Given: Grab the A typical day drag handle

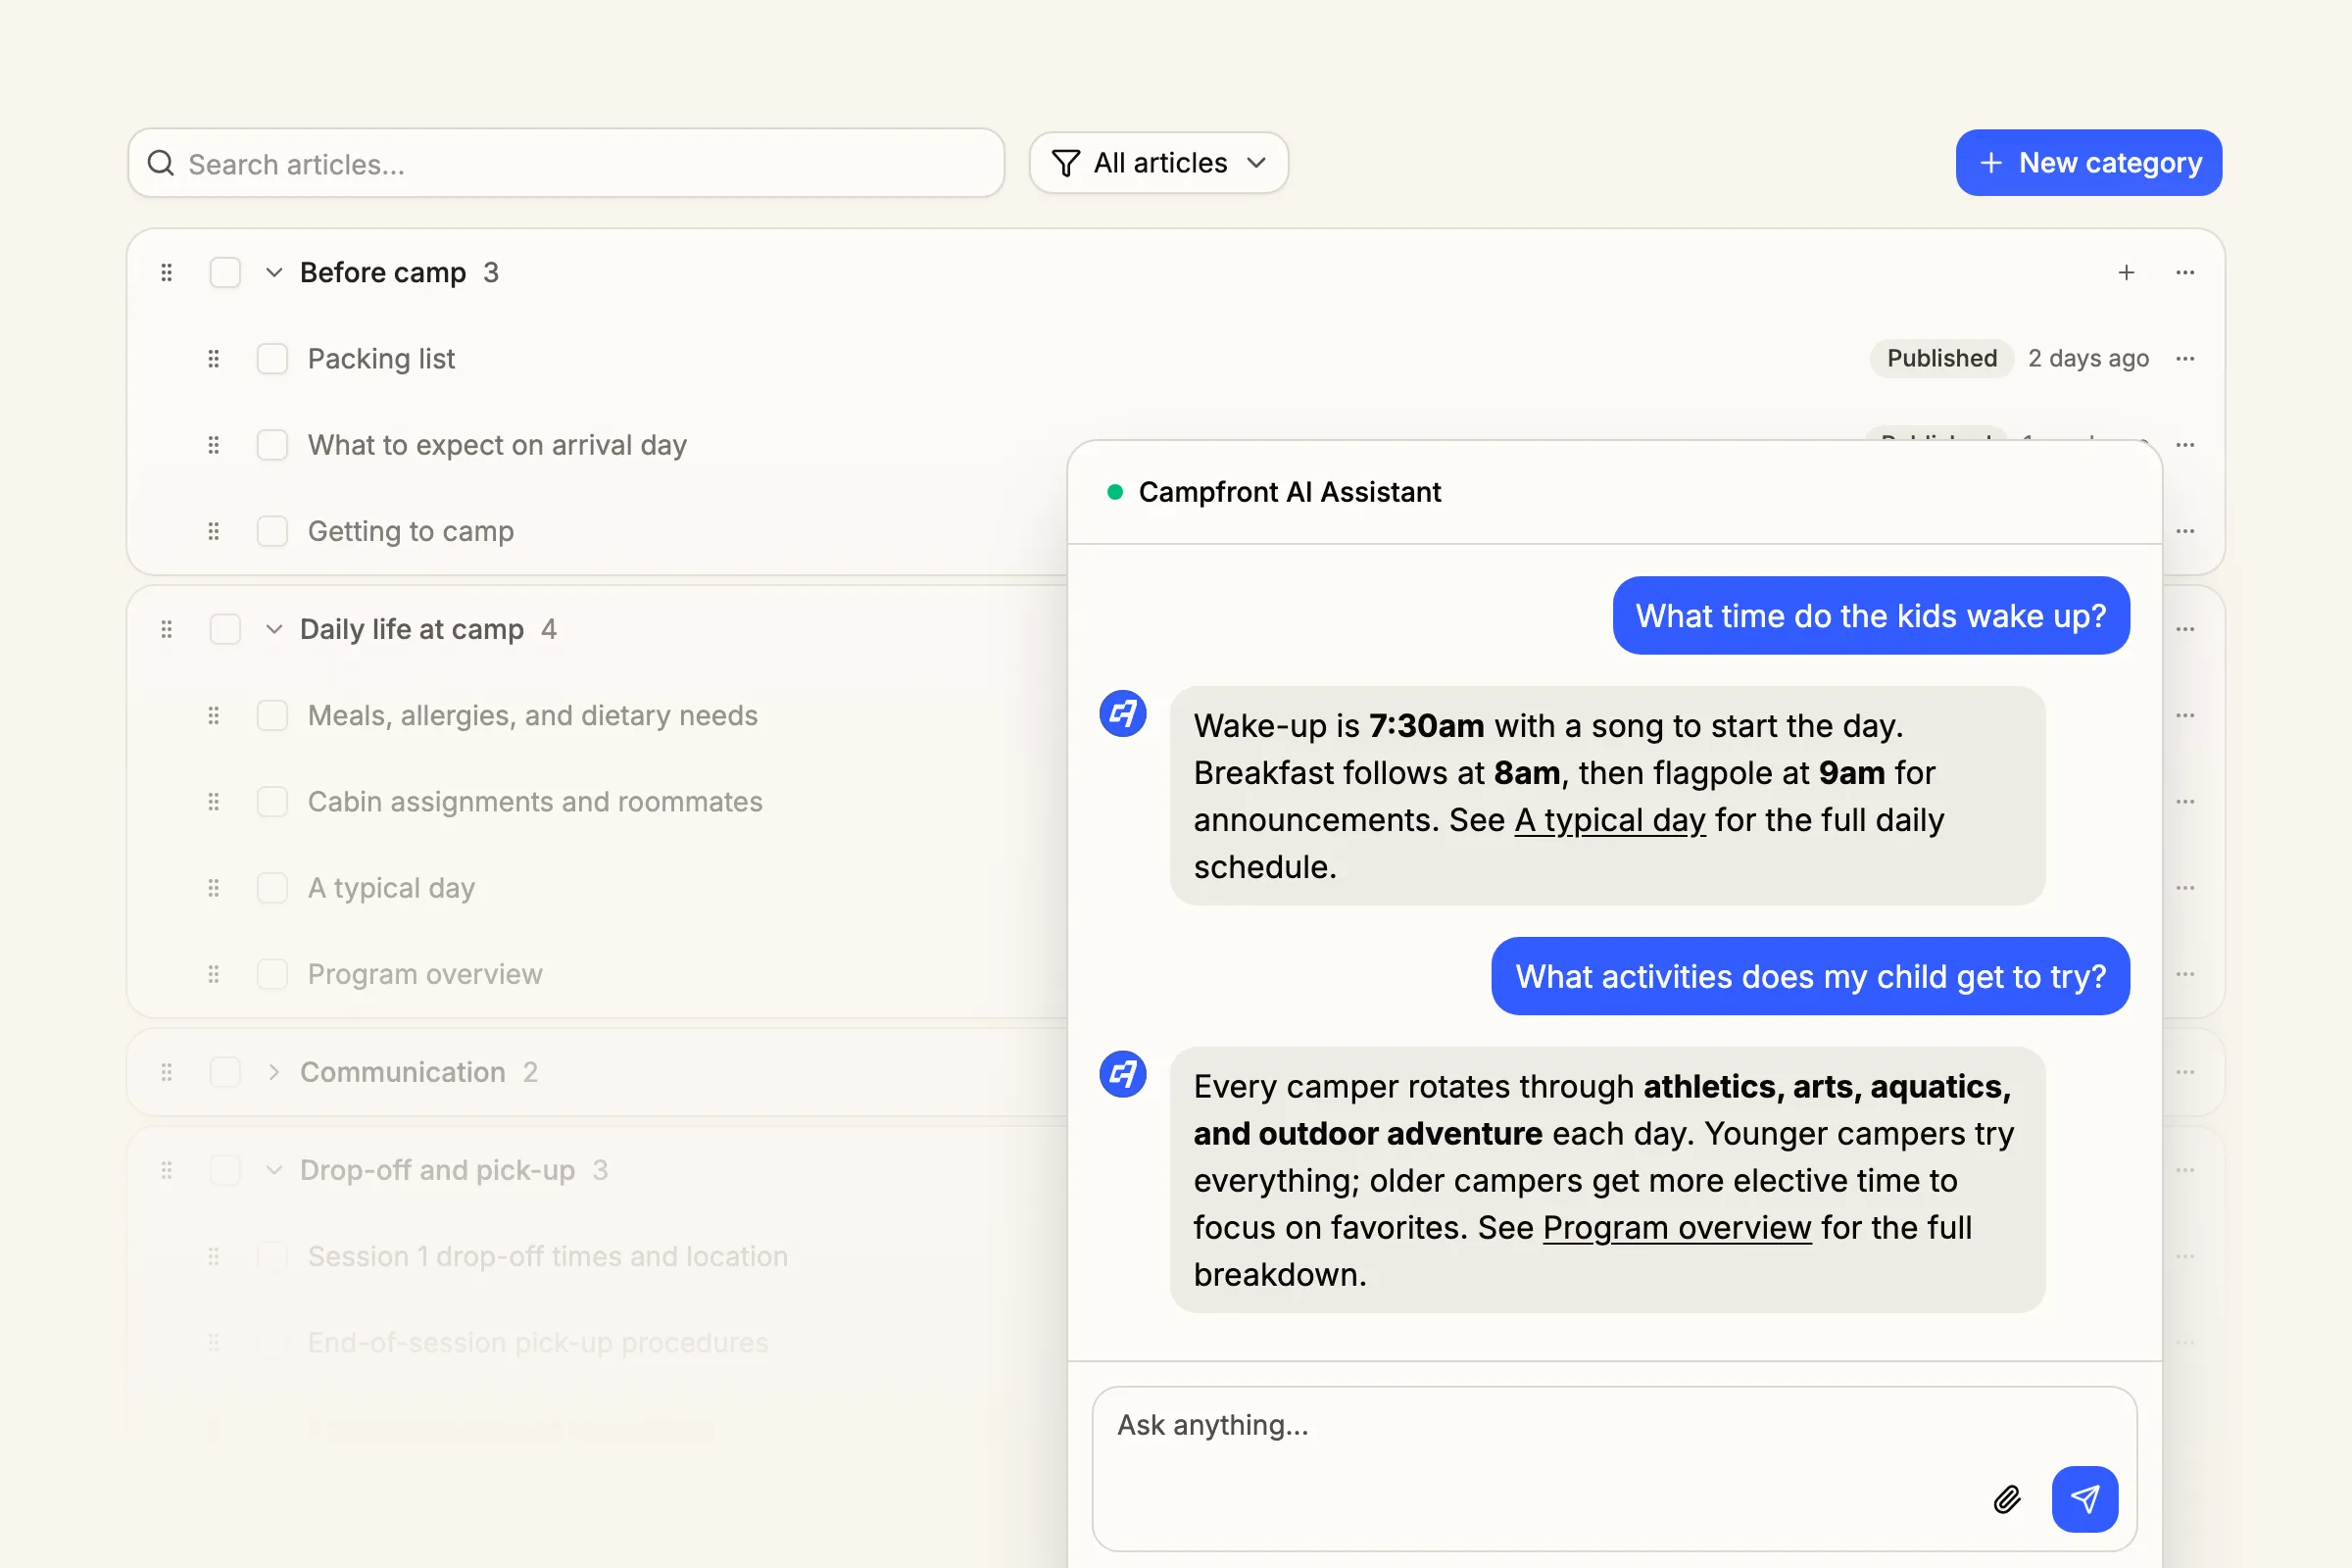Looking at the screenshot, I should [x=213, y=888].
